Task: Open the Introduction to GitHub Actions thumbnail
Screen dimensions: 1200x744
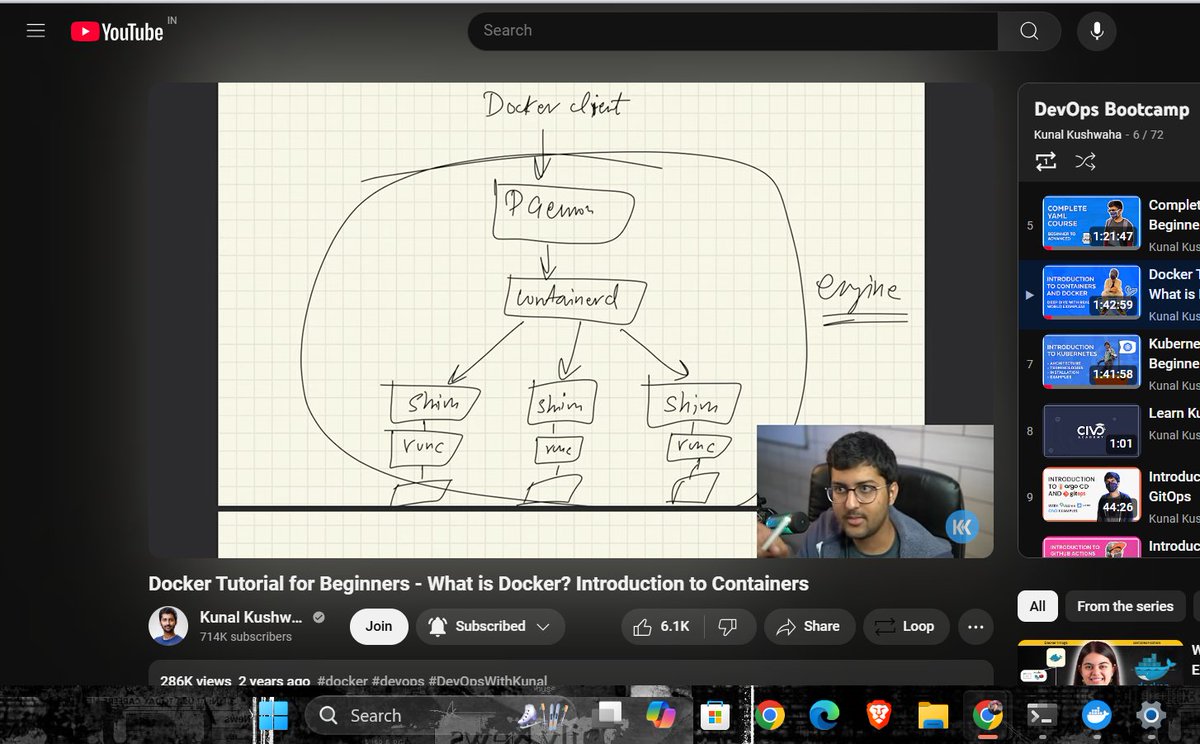Action: (x=1091, y=547)
